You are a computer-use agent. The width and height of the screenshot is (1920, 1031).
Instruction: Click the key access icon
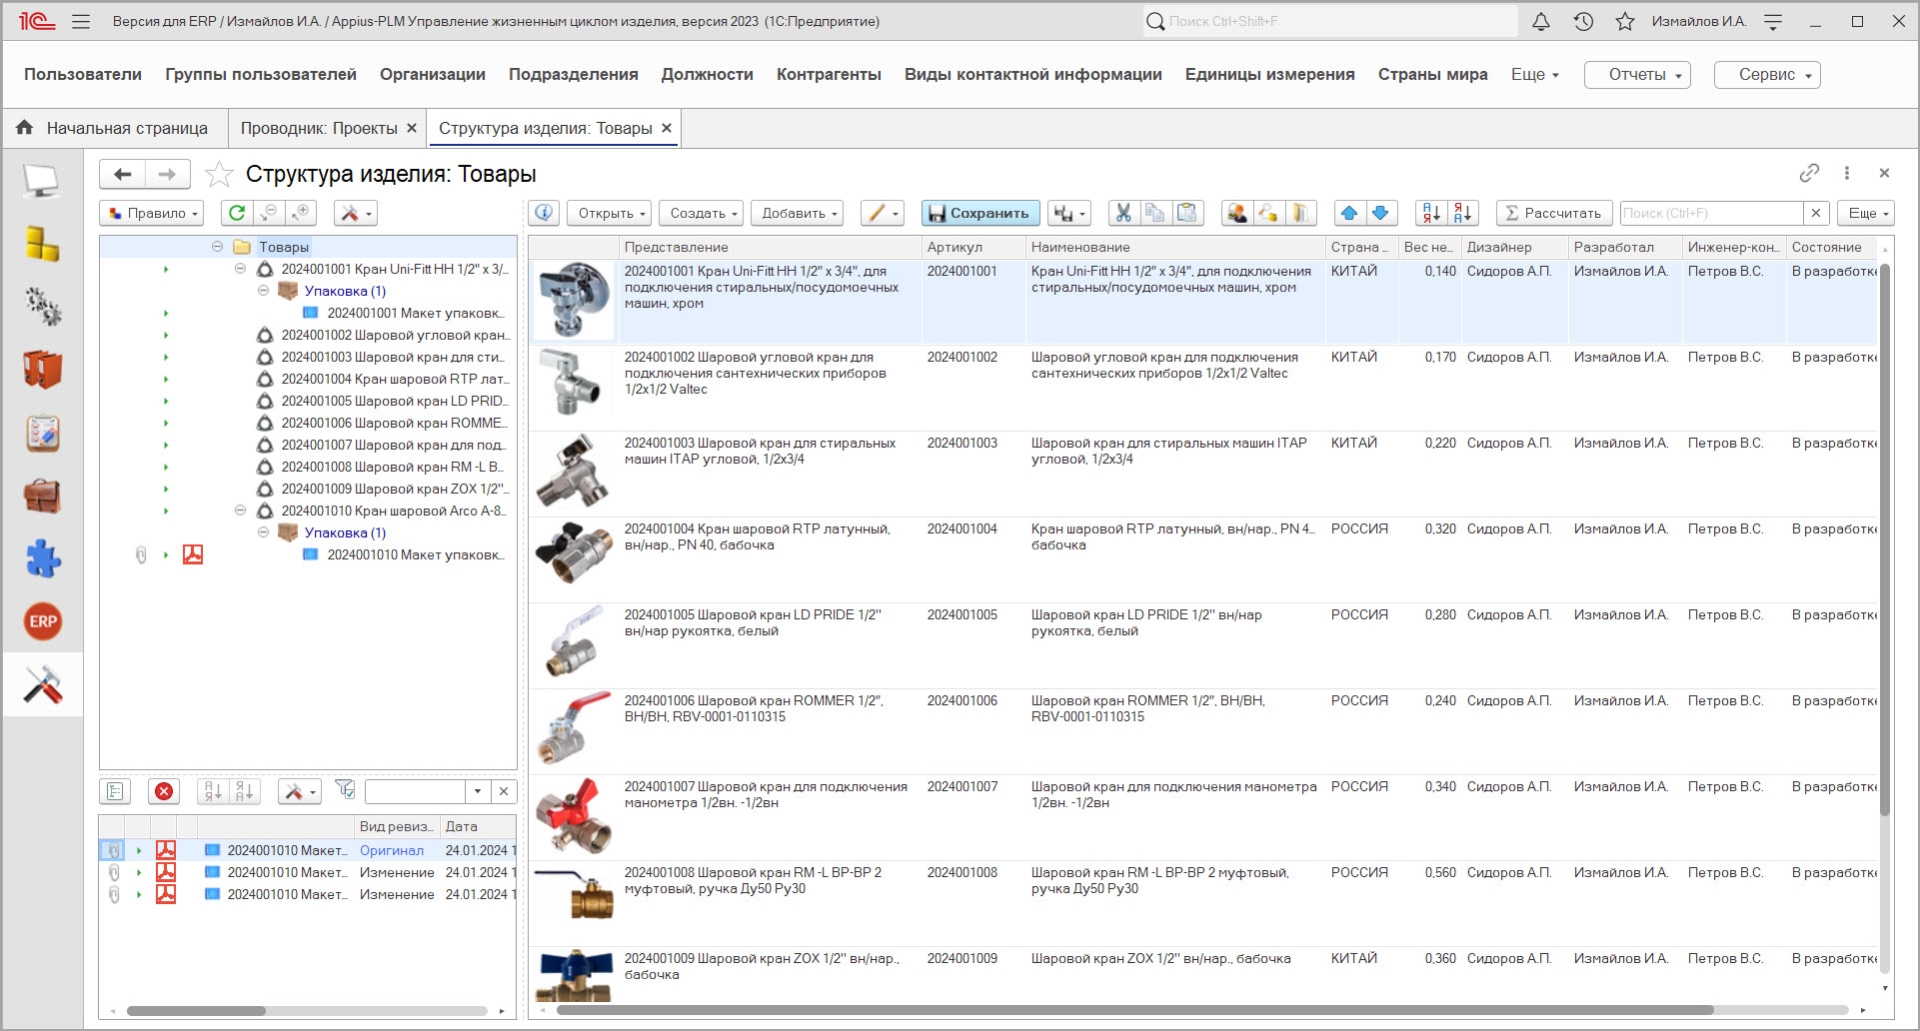click(1269, 213)
